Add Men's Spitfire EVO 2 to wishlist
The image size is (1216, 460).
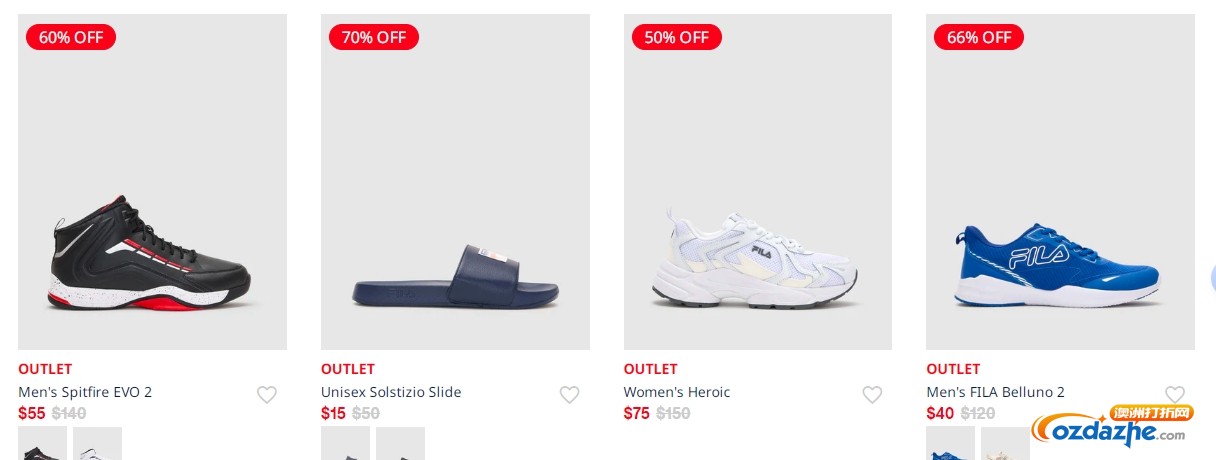(x=267, y=395)
